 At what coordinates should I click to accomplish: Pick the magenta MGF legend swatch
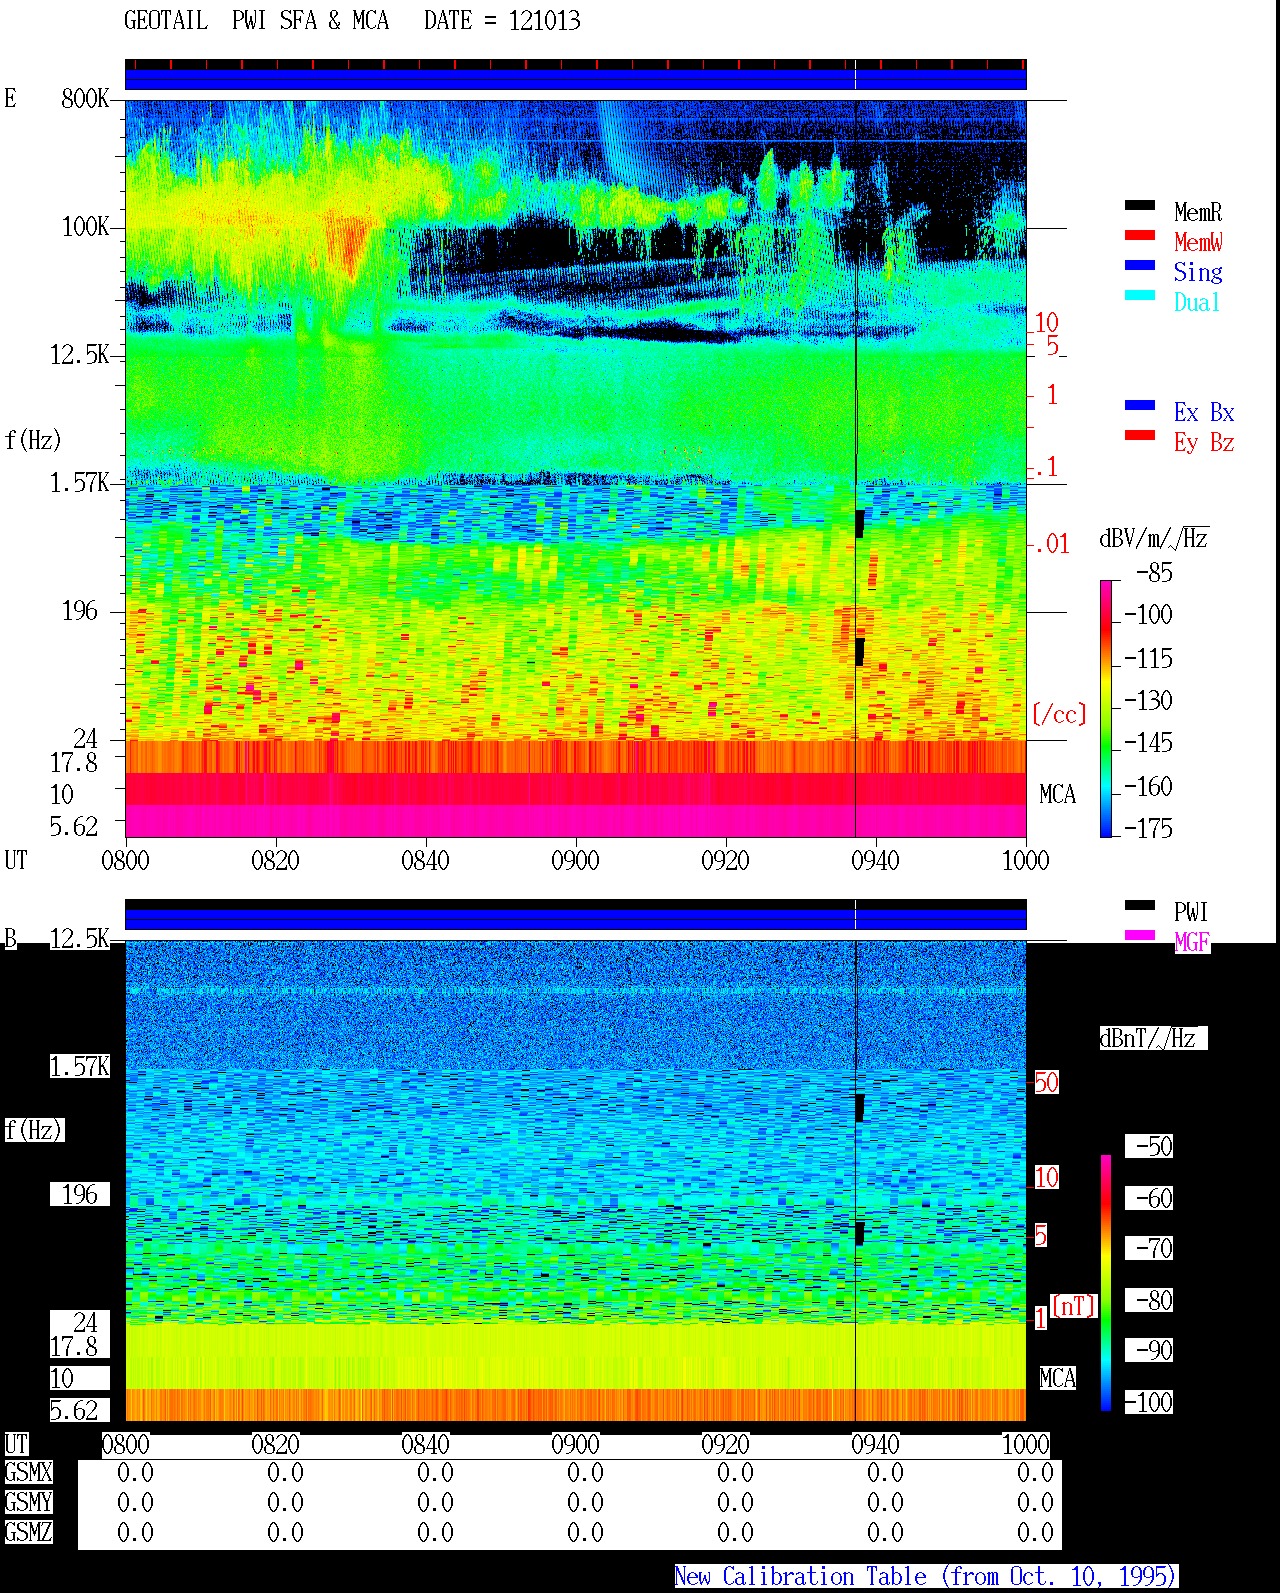(x=1140, y=936)
